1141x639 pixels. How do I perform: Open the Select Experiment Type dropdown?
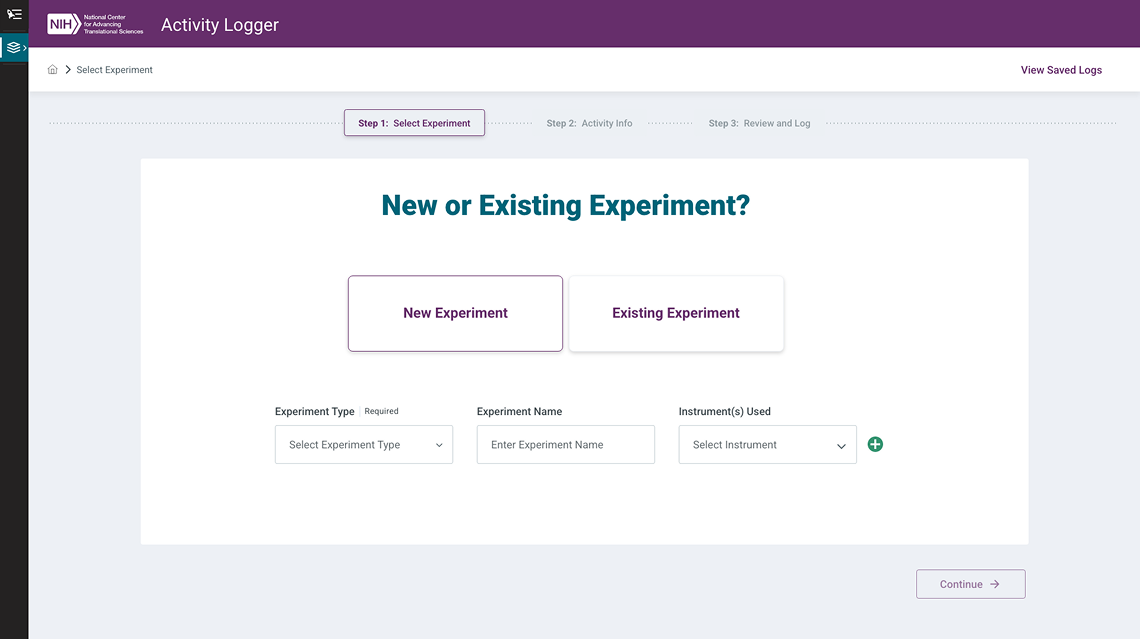pyautogui.click(x=363, y=444)
